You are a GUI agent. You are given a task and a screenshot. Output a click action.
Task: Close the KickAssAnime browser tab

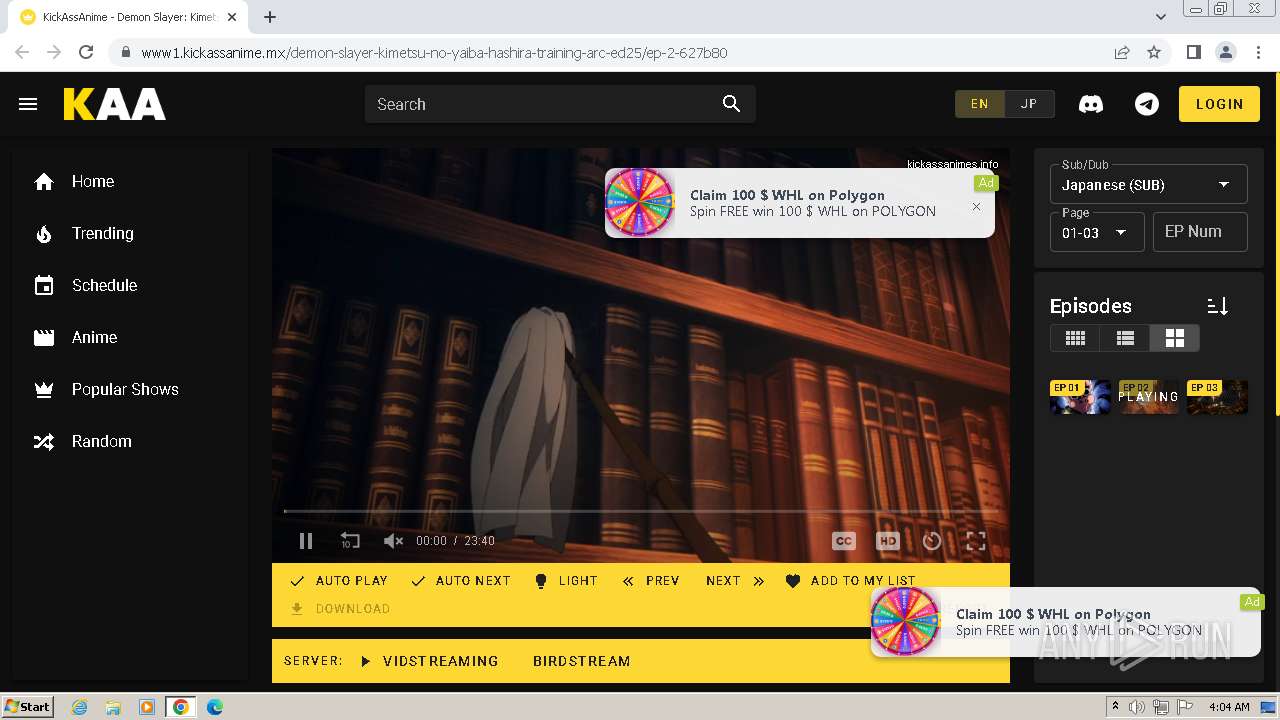point(233,17)
